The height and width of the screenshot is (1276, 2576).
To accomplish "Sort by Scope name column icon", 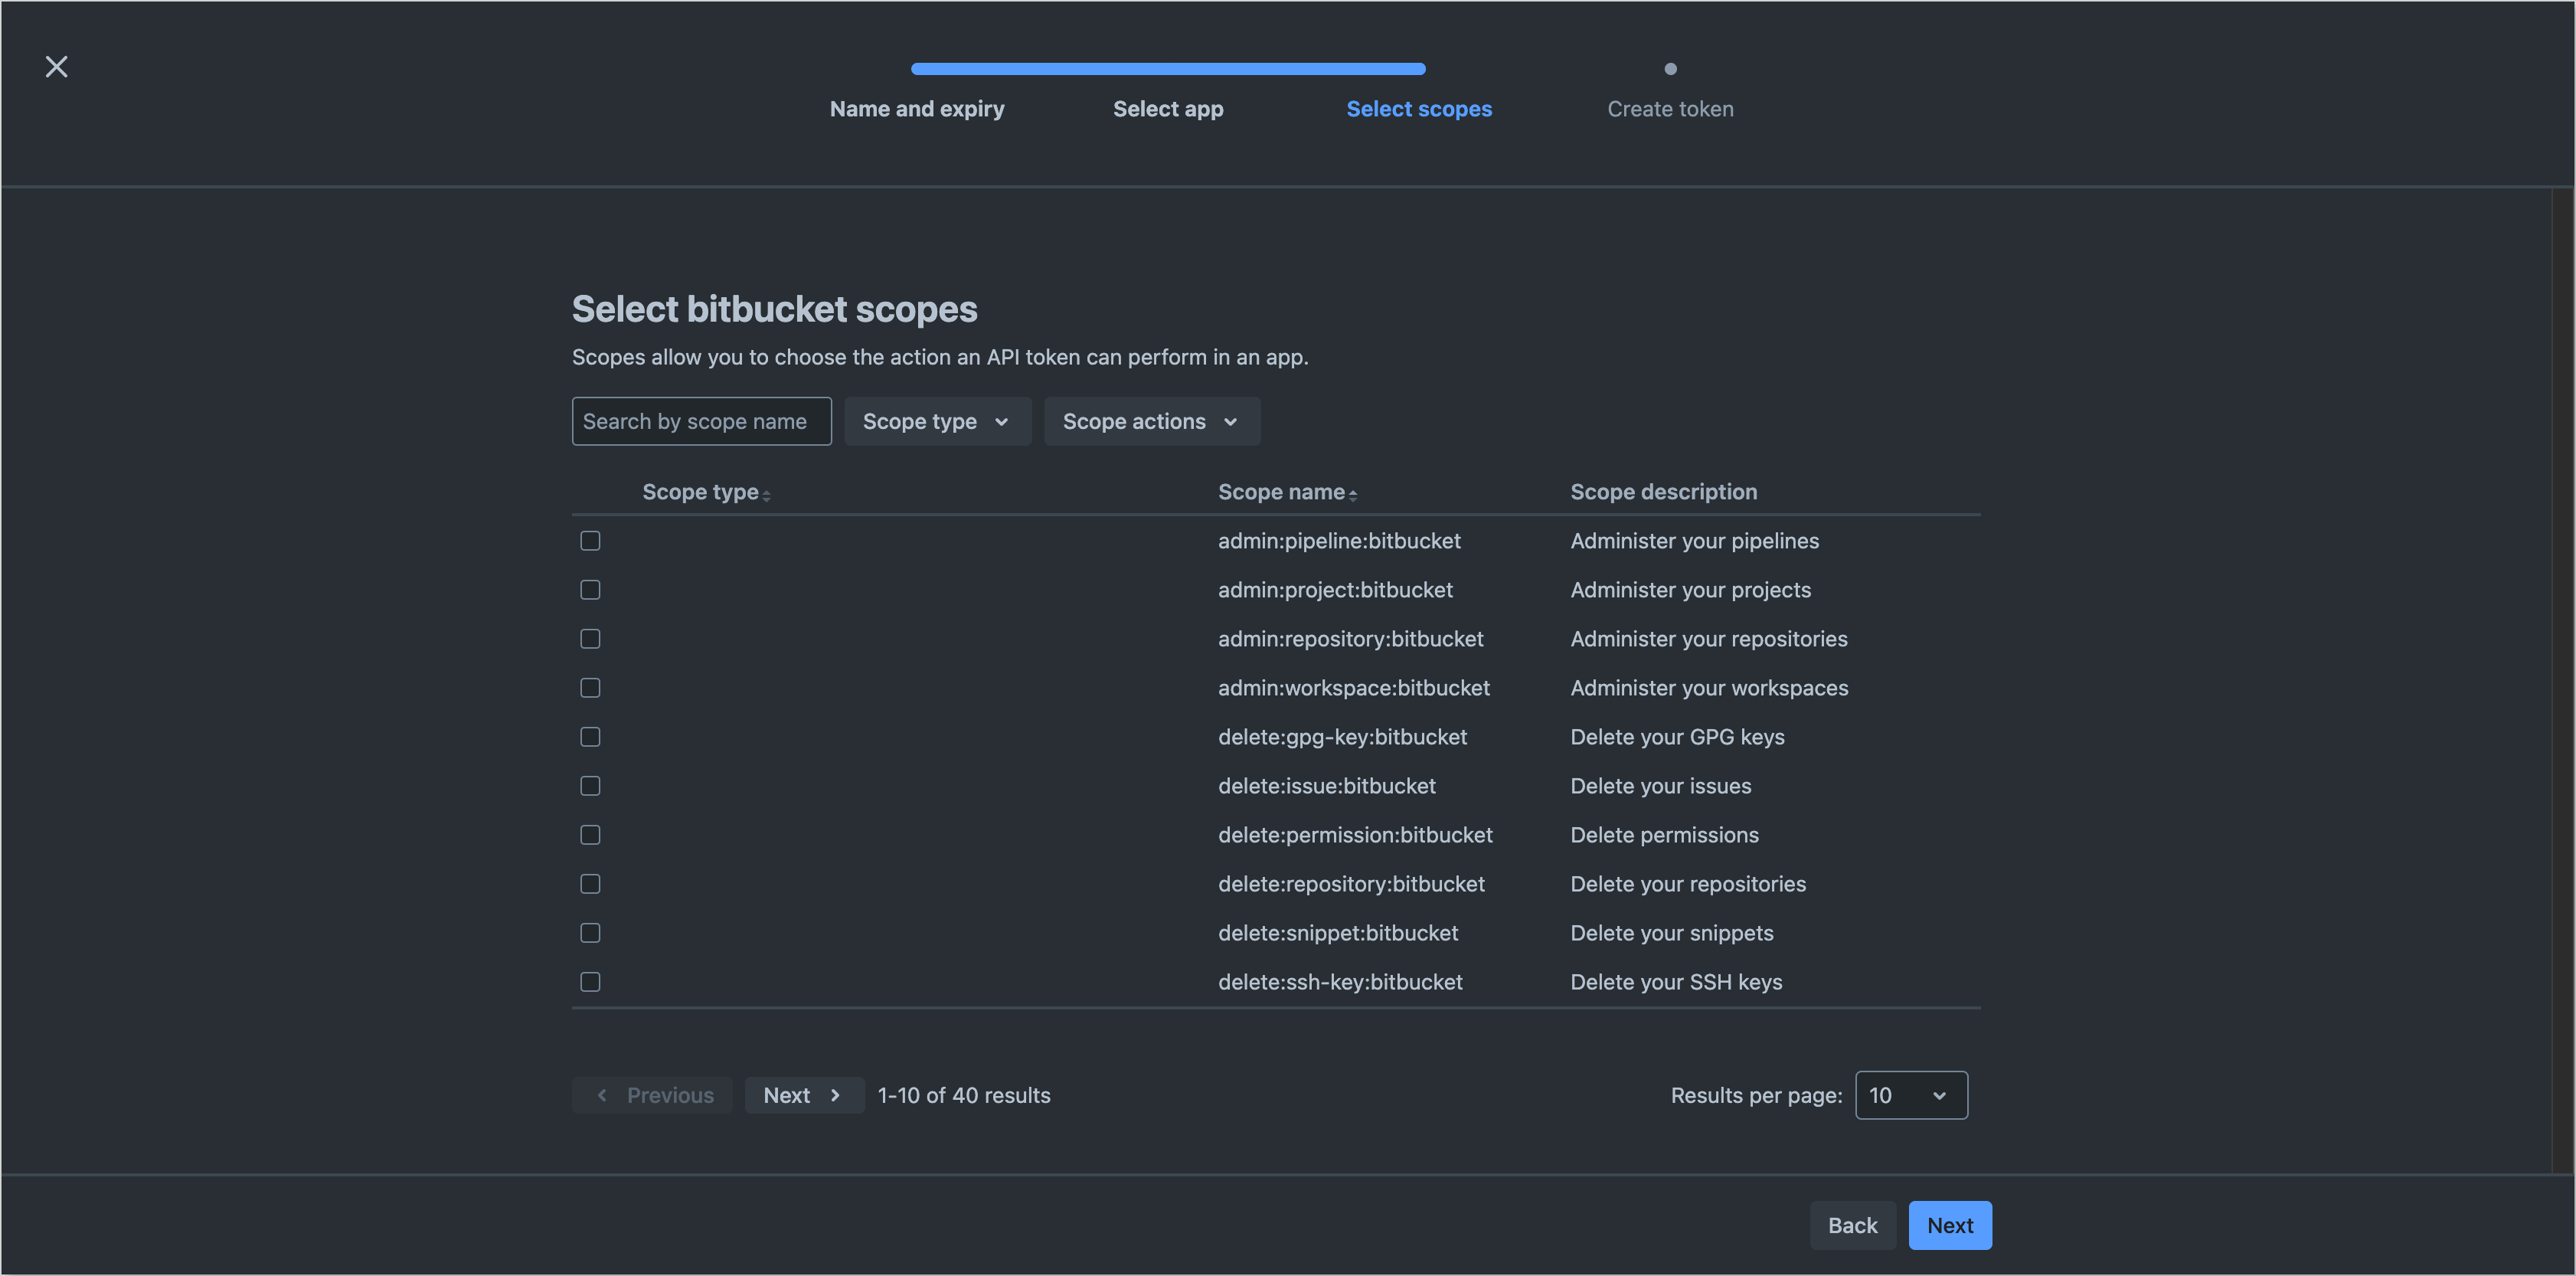I will point(1352,494).
